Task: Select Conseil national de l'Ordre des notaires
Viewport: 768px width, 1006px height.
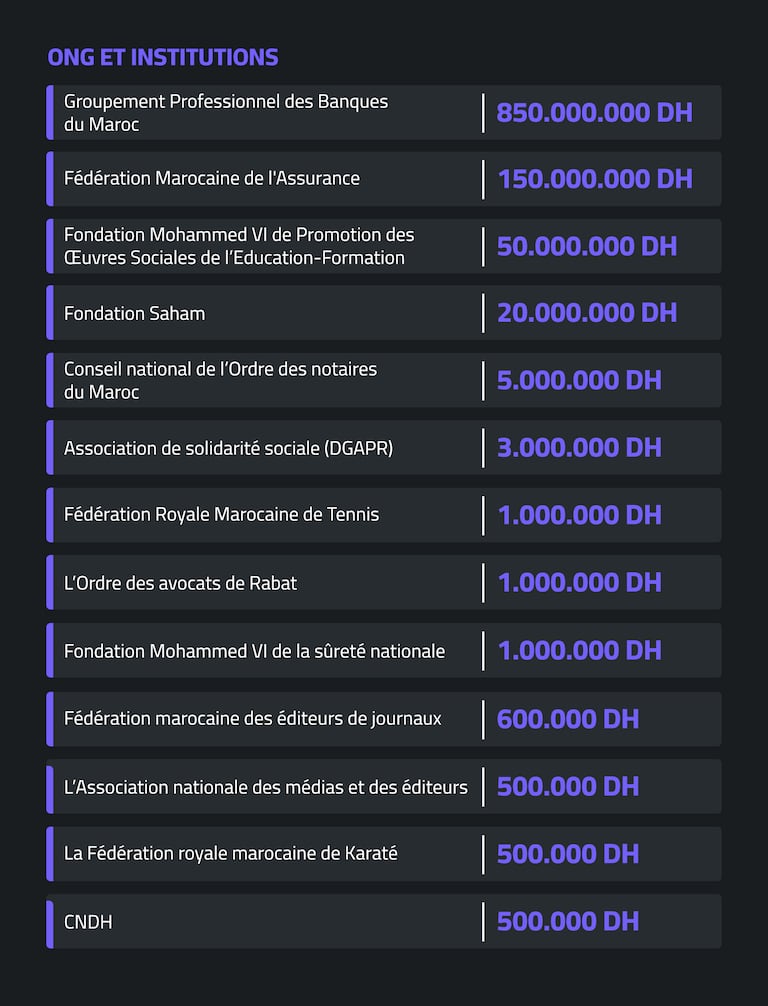Action: [x=221, y=380]
